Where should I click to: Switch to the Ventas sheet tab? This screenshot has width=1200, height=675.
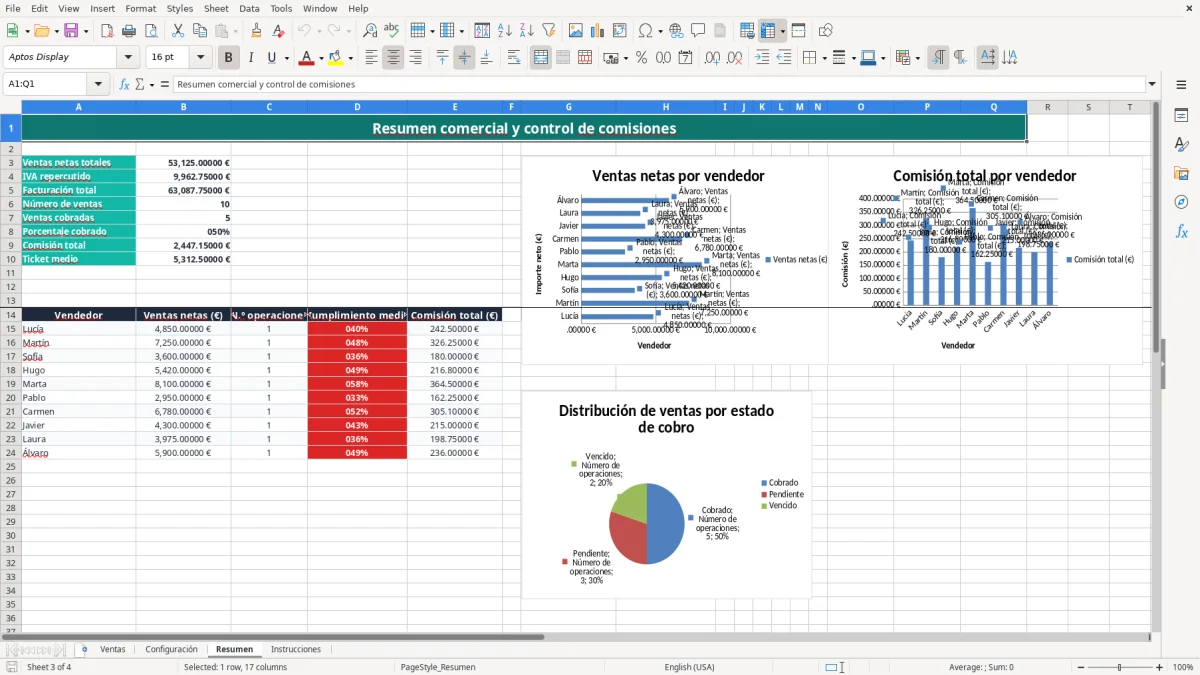tap(113, 649)
